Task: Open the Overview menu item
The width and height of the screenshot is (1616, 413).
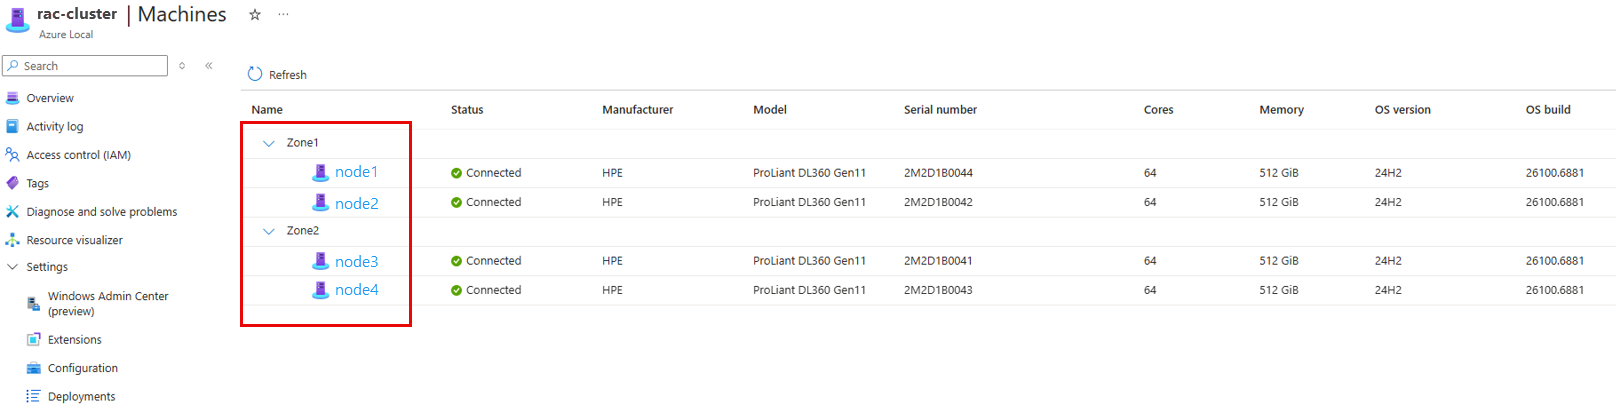Action: [x=50, y=98]
